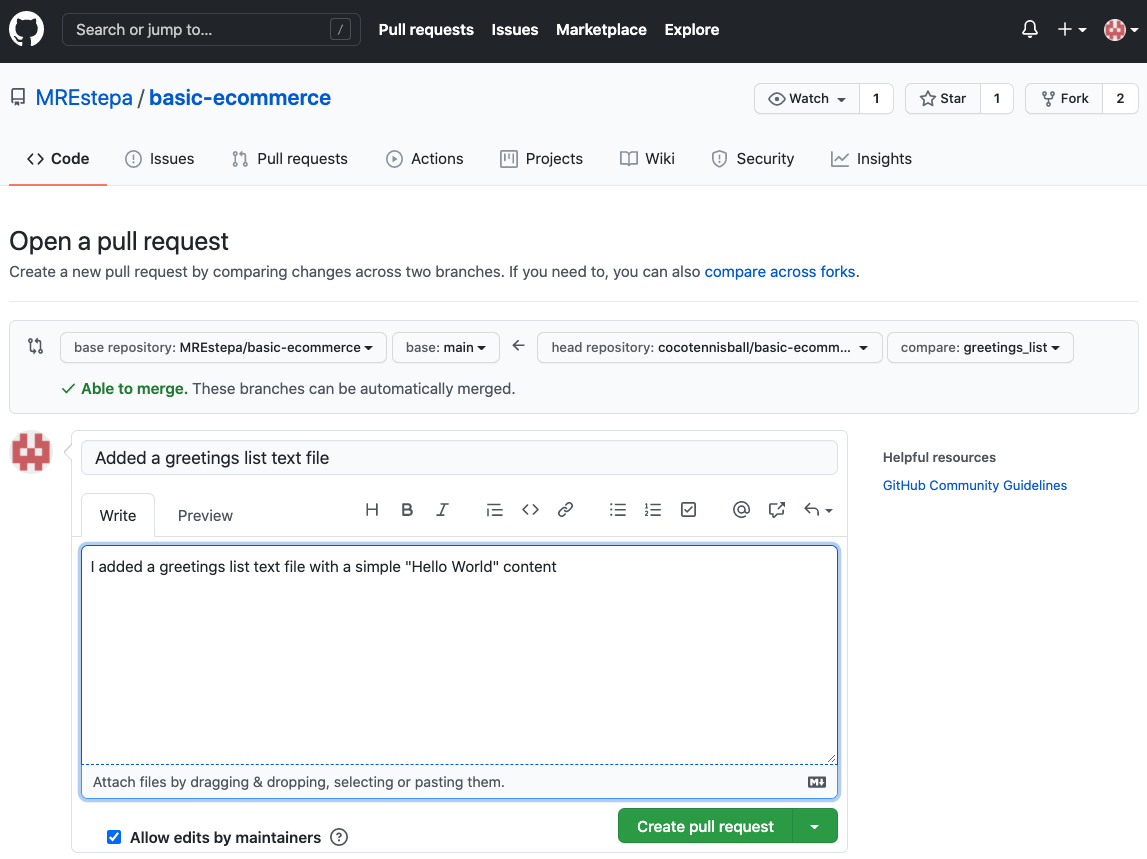Open the notifications bell
Image resolution: width=1147 pixels, height=859 pixels.
pos(1030,29)
